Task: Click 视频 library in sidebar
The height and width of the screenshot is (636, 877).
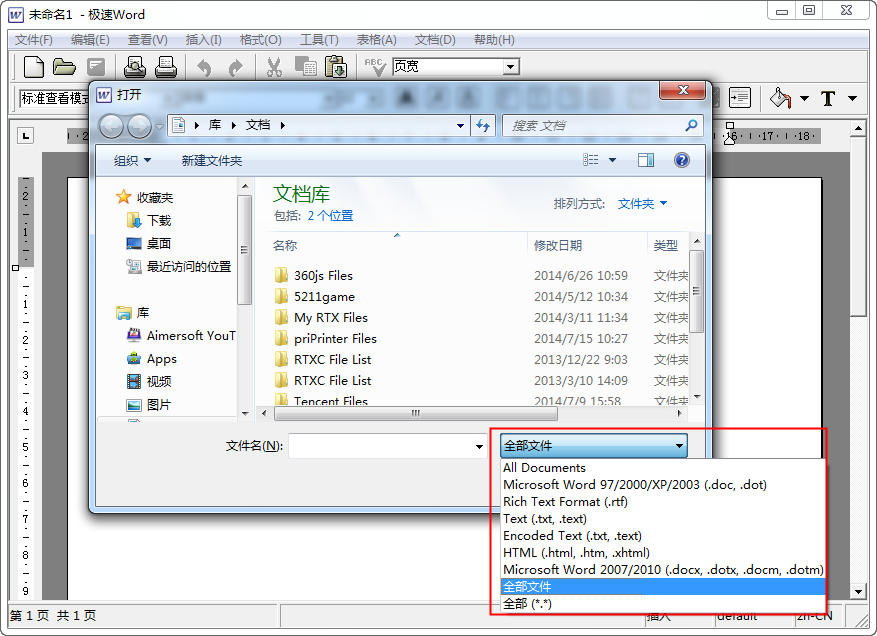Action: point(149,381)
